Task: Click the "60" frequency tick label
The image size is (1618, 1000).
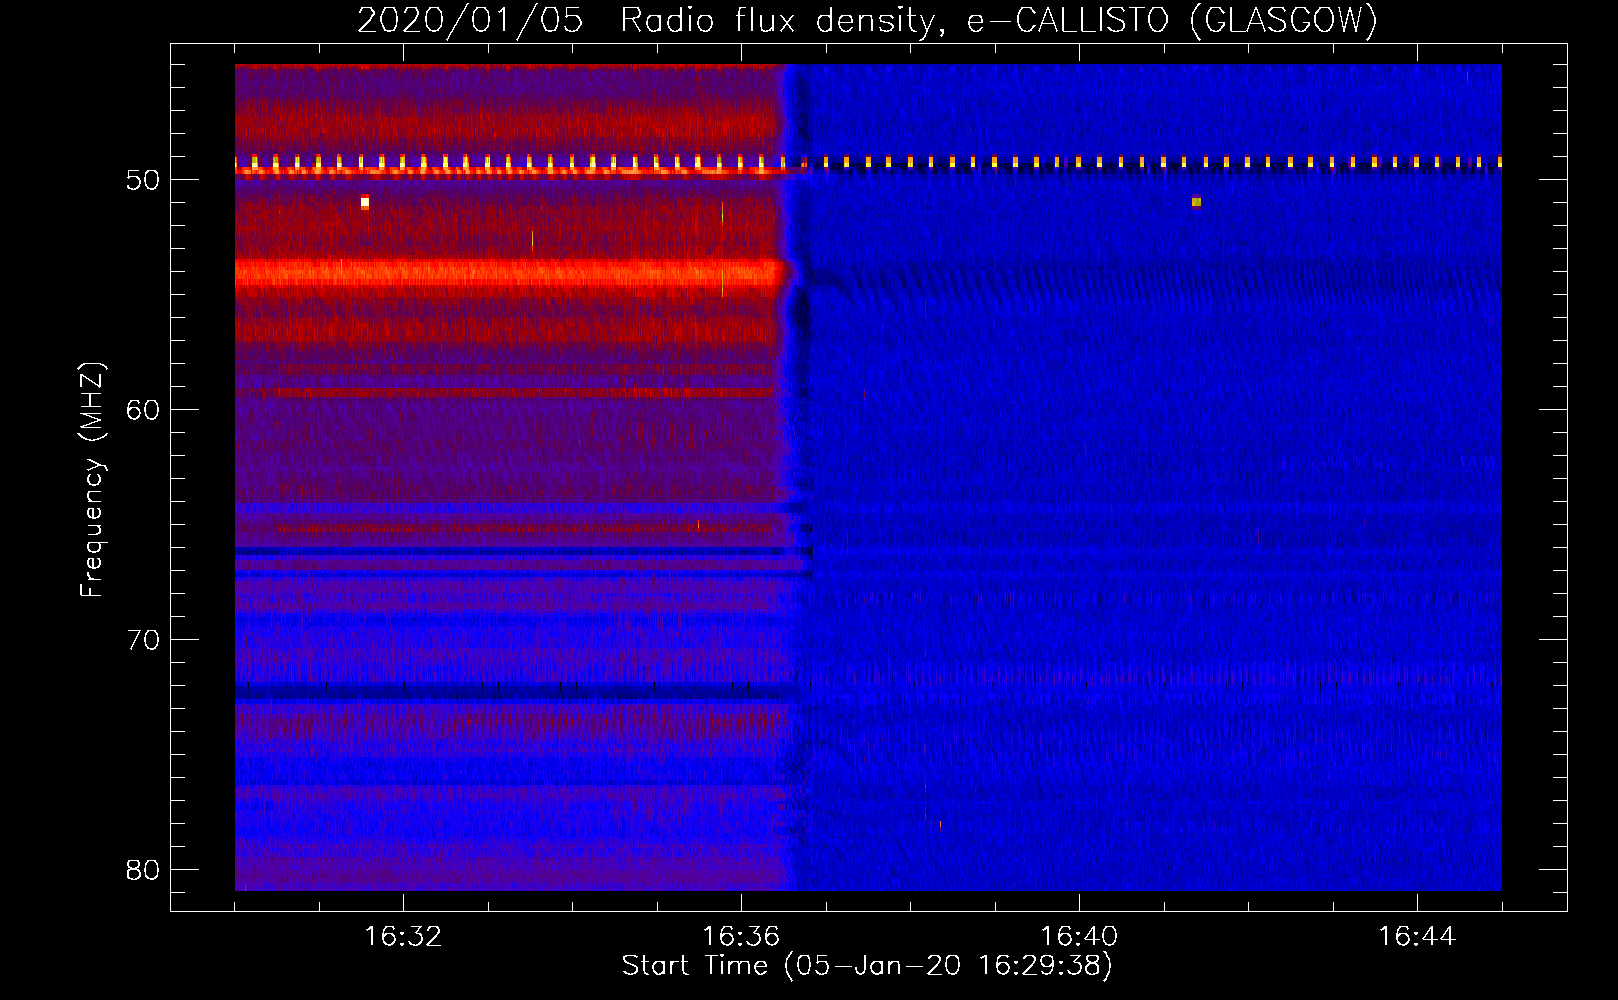Action: [x=144, y=410]
